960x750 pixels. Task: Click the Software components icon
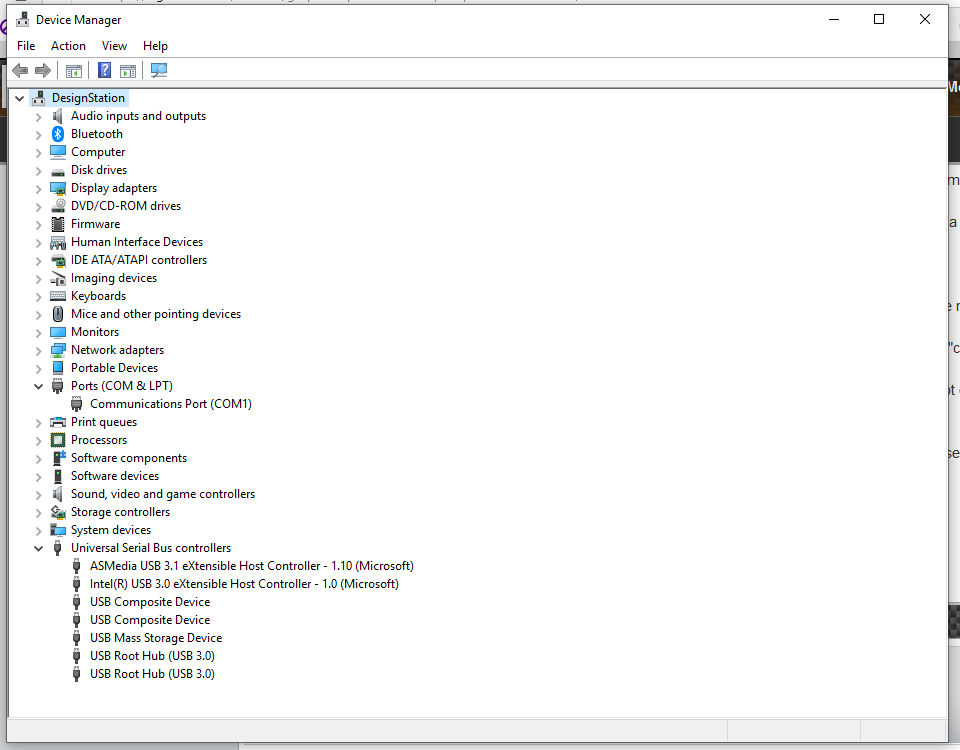click(x=58, y=458)
